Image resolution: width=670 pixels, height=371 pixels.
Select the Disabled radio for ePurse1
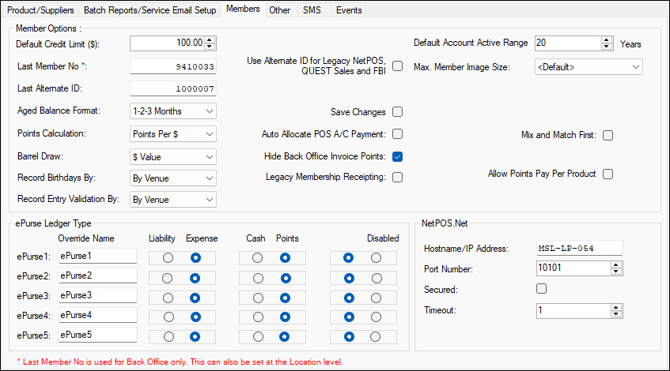[x=376, y=258]
